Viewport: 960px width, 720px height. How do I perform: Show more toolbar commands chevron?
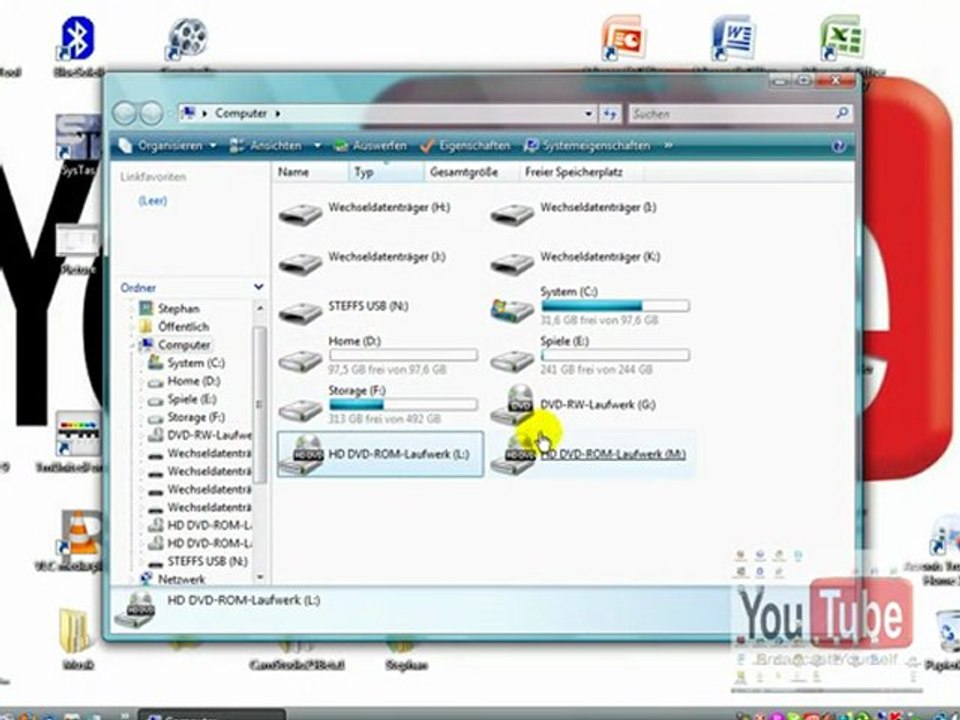pos(668,146)
